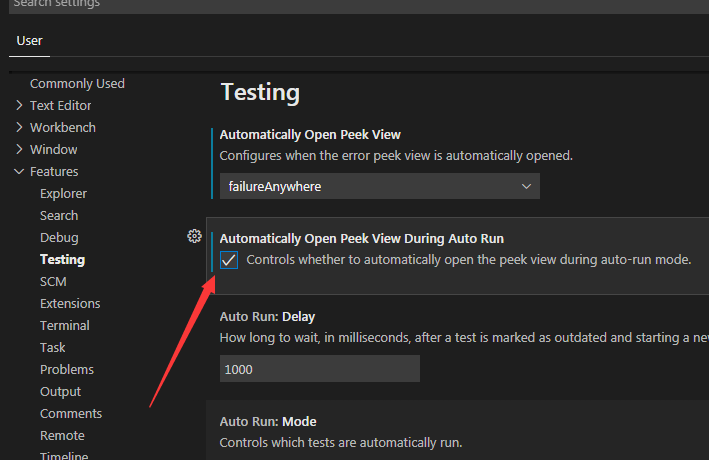The image size is (709, 460).
Task: Open the Remote settings category
Action: tap(62, 435)
